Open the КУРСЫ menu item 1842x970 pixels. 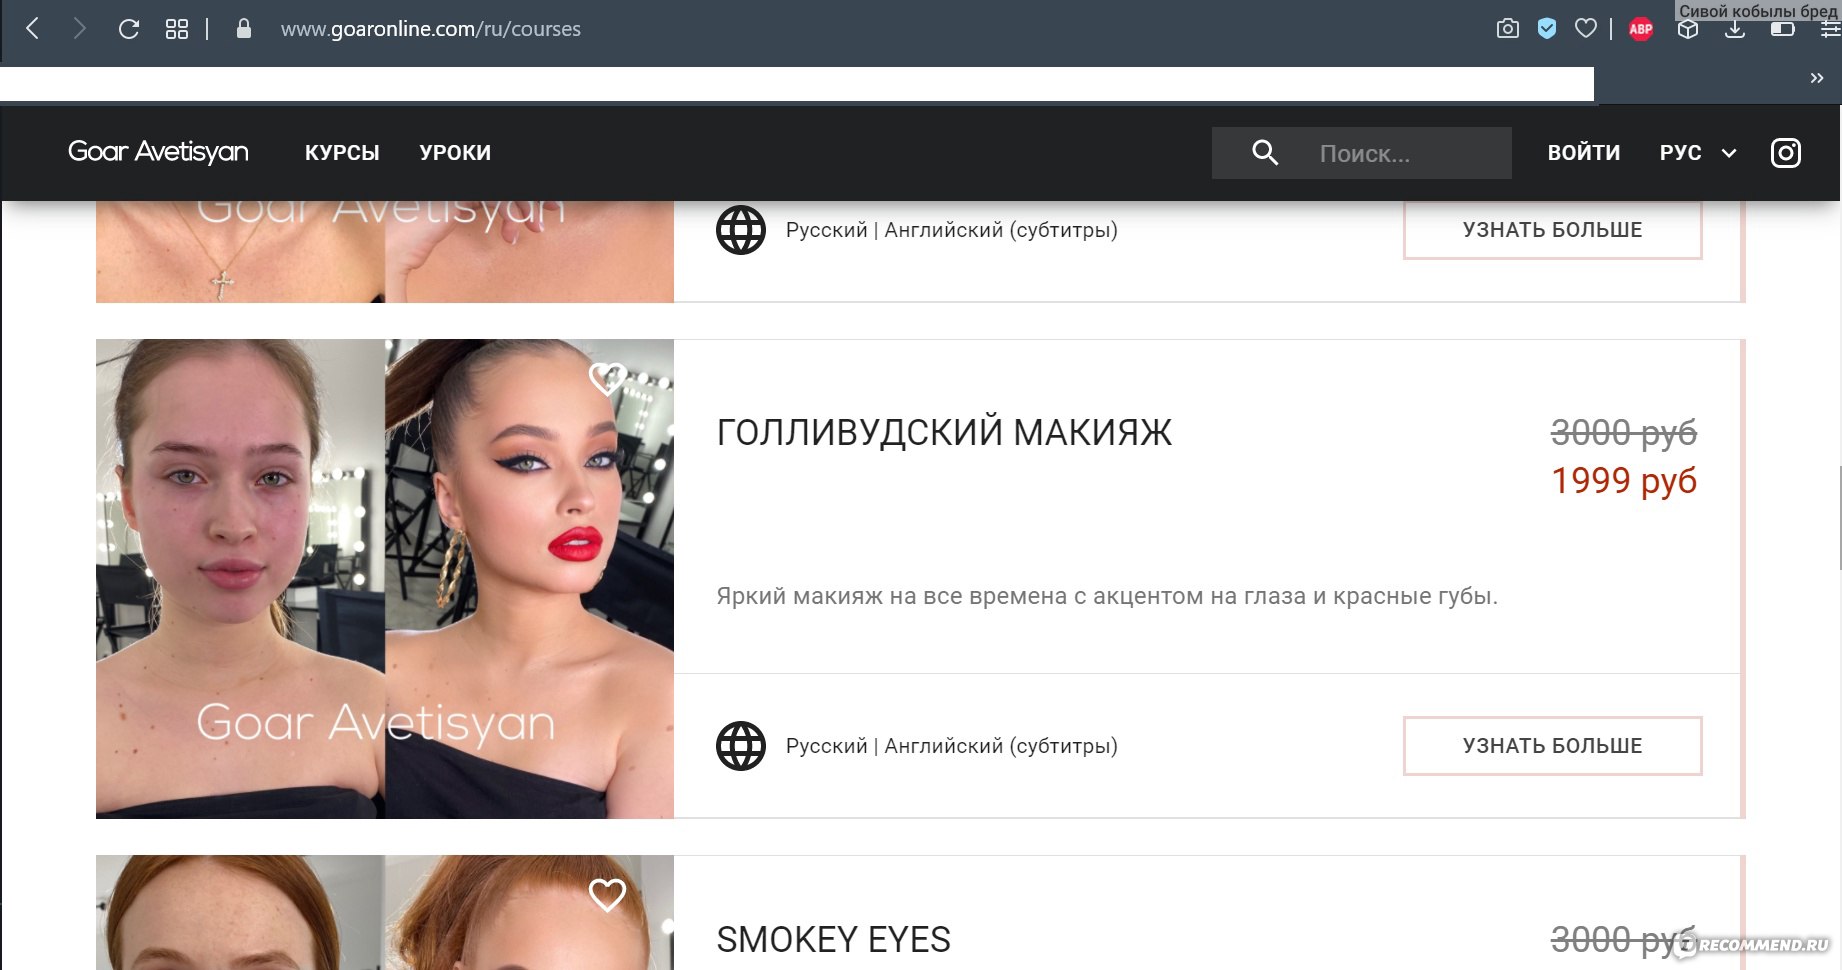(342, 153)
